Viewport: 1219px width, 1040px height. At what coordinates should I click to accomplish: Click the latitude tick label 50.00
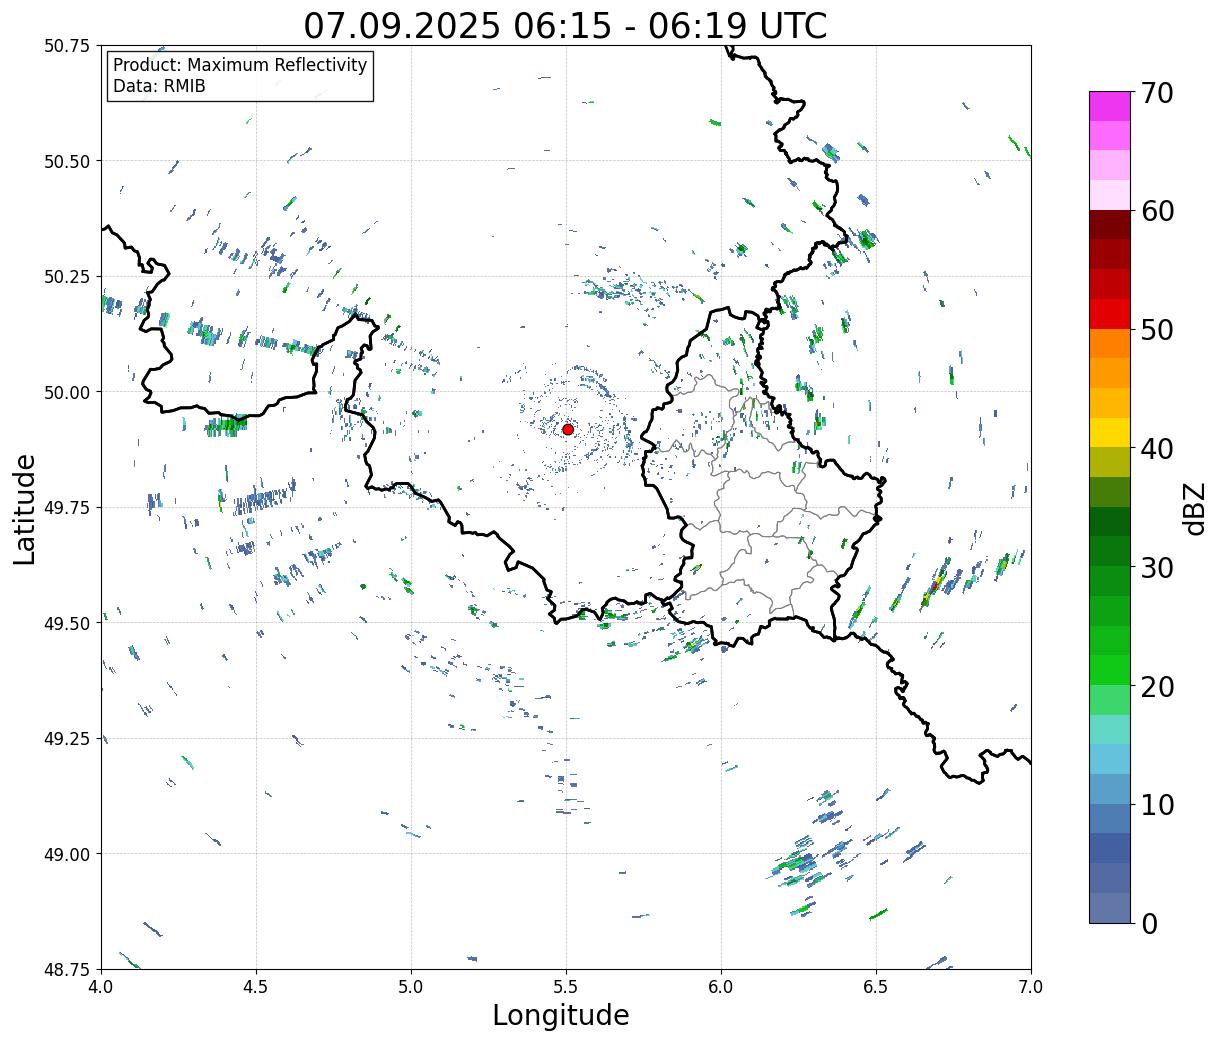tap(67, 392)
